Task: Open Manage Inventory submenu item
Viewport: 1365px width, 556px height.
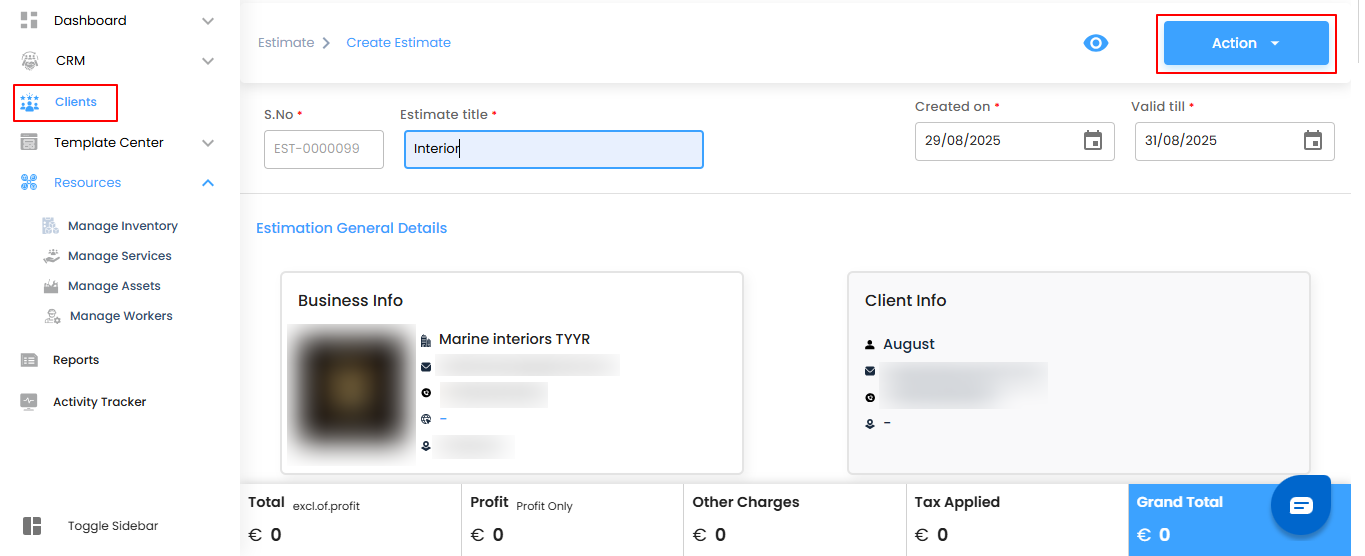Action: [122, 226]
